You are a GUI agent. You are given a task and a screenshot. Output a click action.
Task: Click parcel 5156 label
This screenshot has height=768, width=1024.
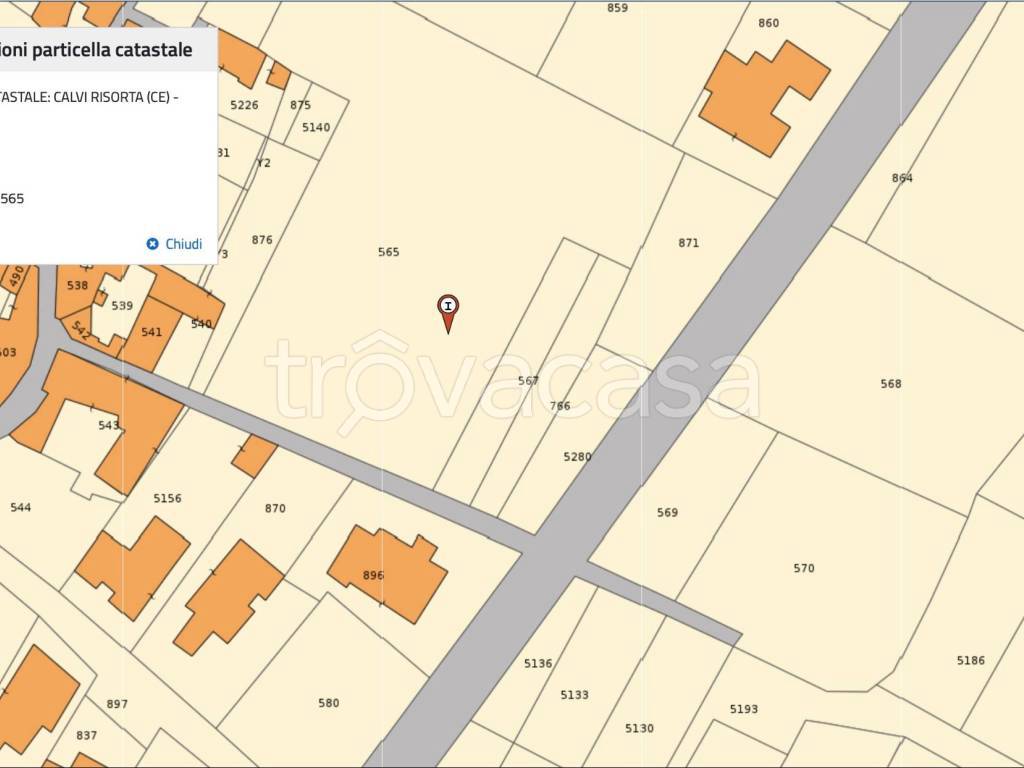click(x=167, y=498)
